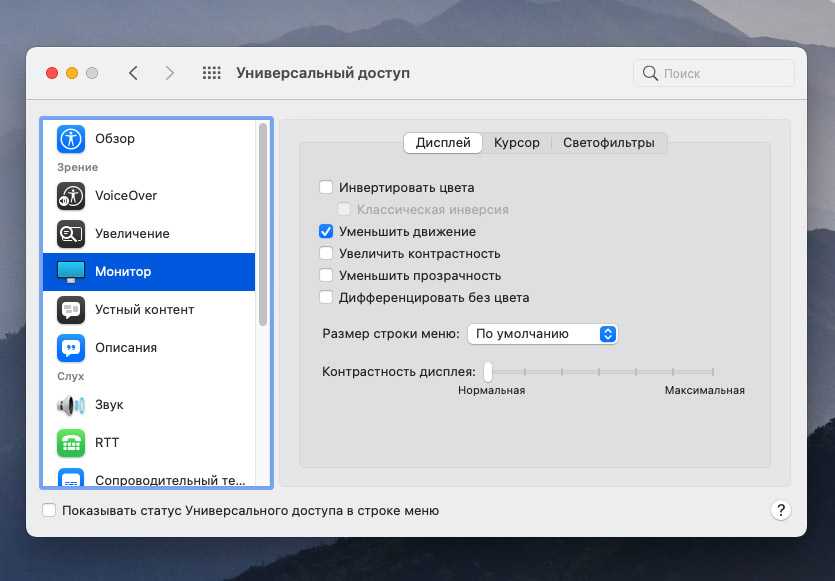
Task: Go forward with the right chevron
Action: [169, 73]
